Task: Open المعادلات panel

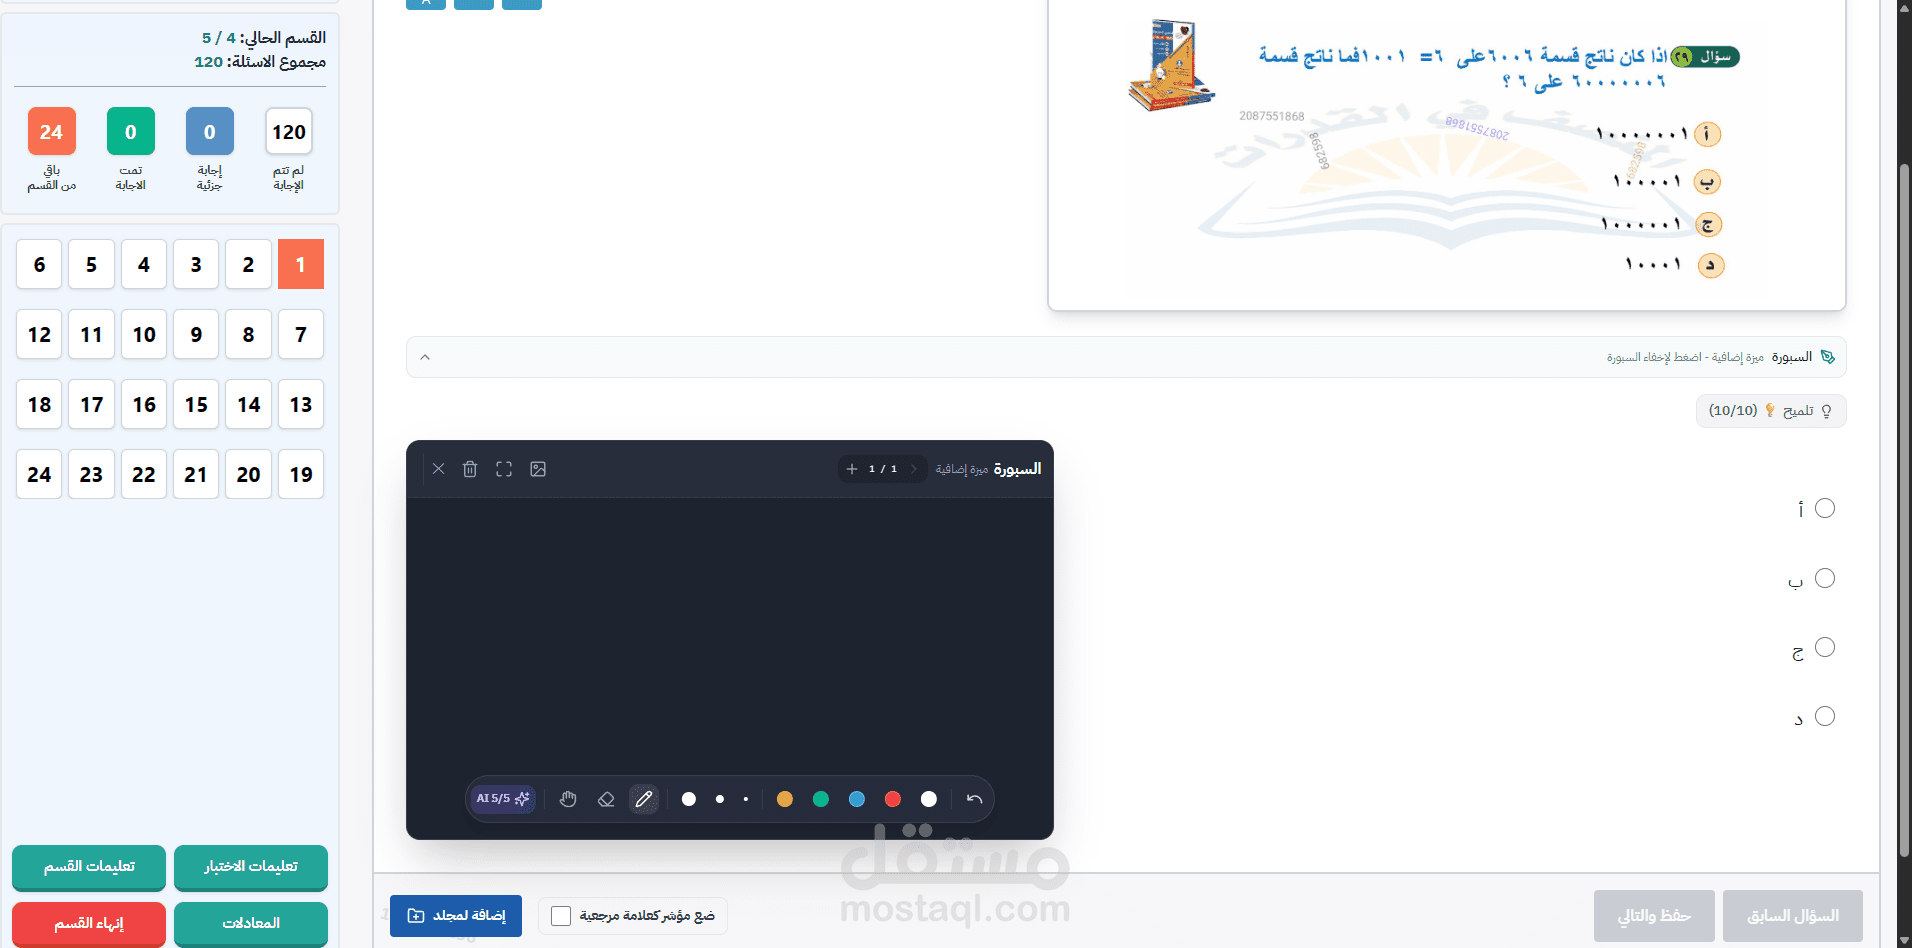Action: pyautogui.click(x=251, y=923)
